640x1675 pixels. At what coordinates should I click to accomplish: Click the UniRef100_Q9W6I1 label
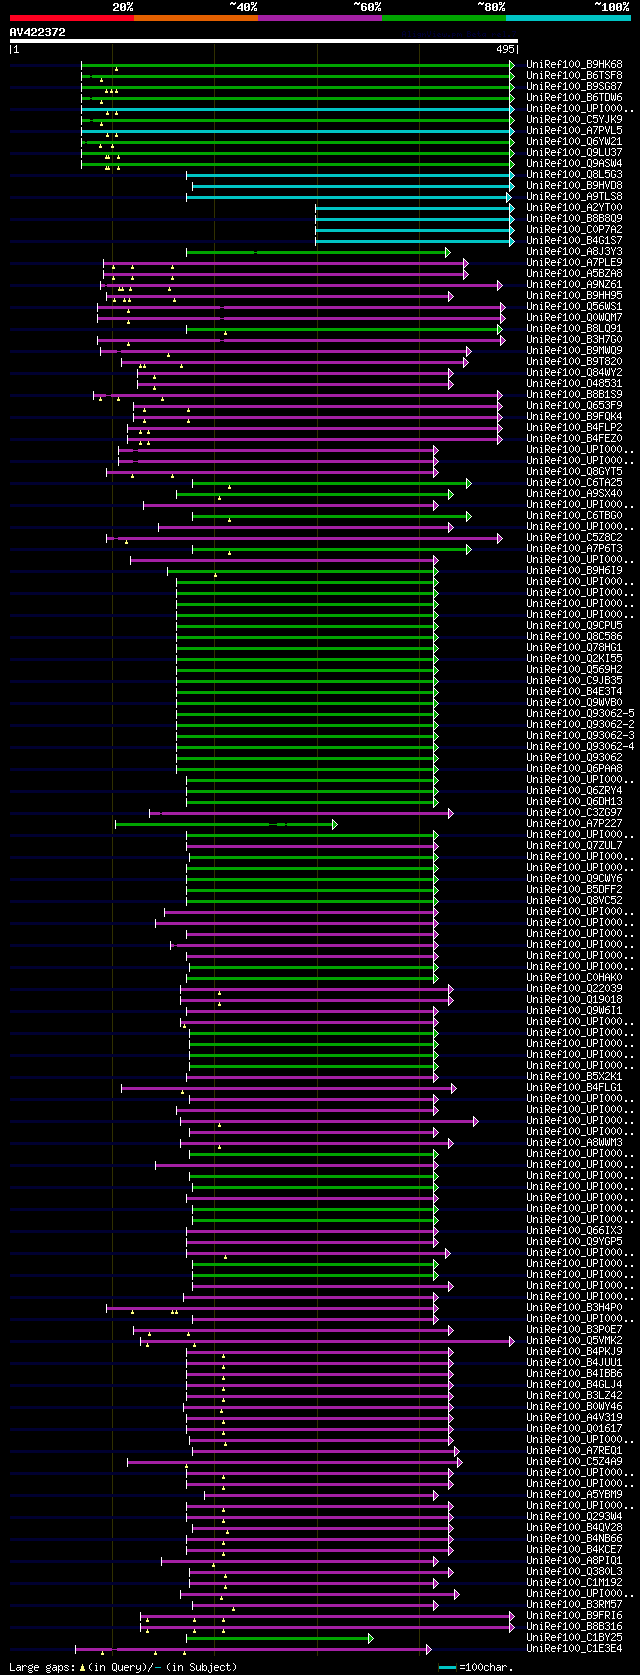coord(574,1011)
